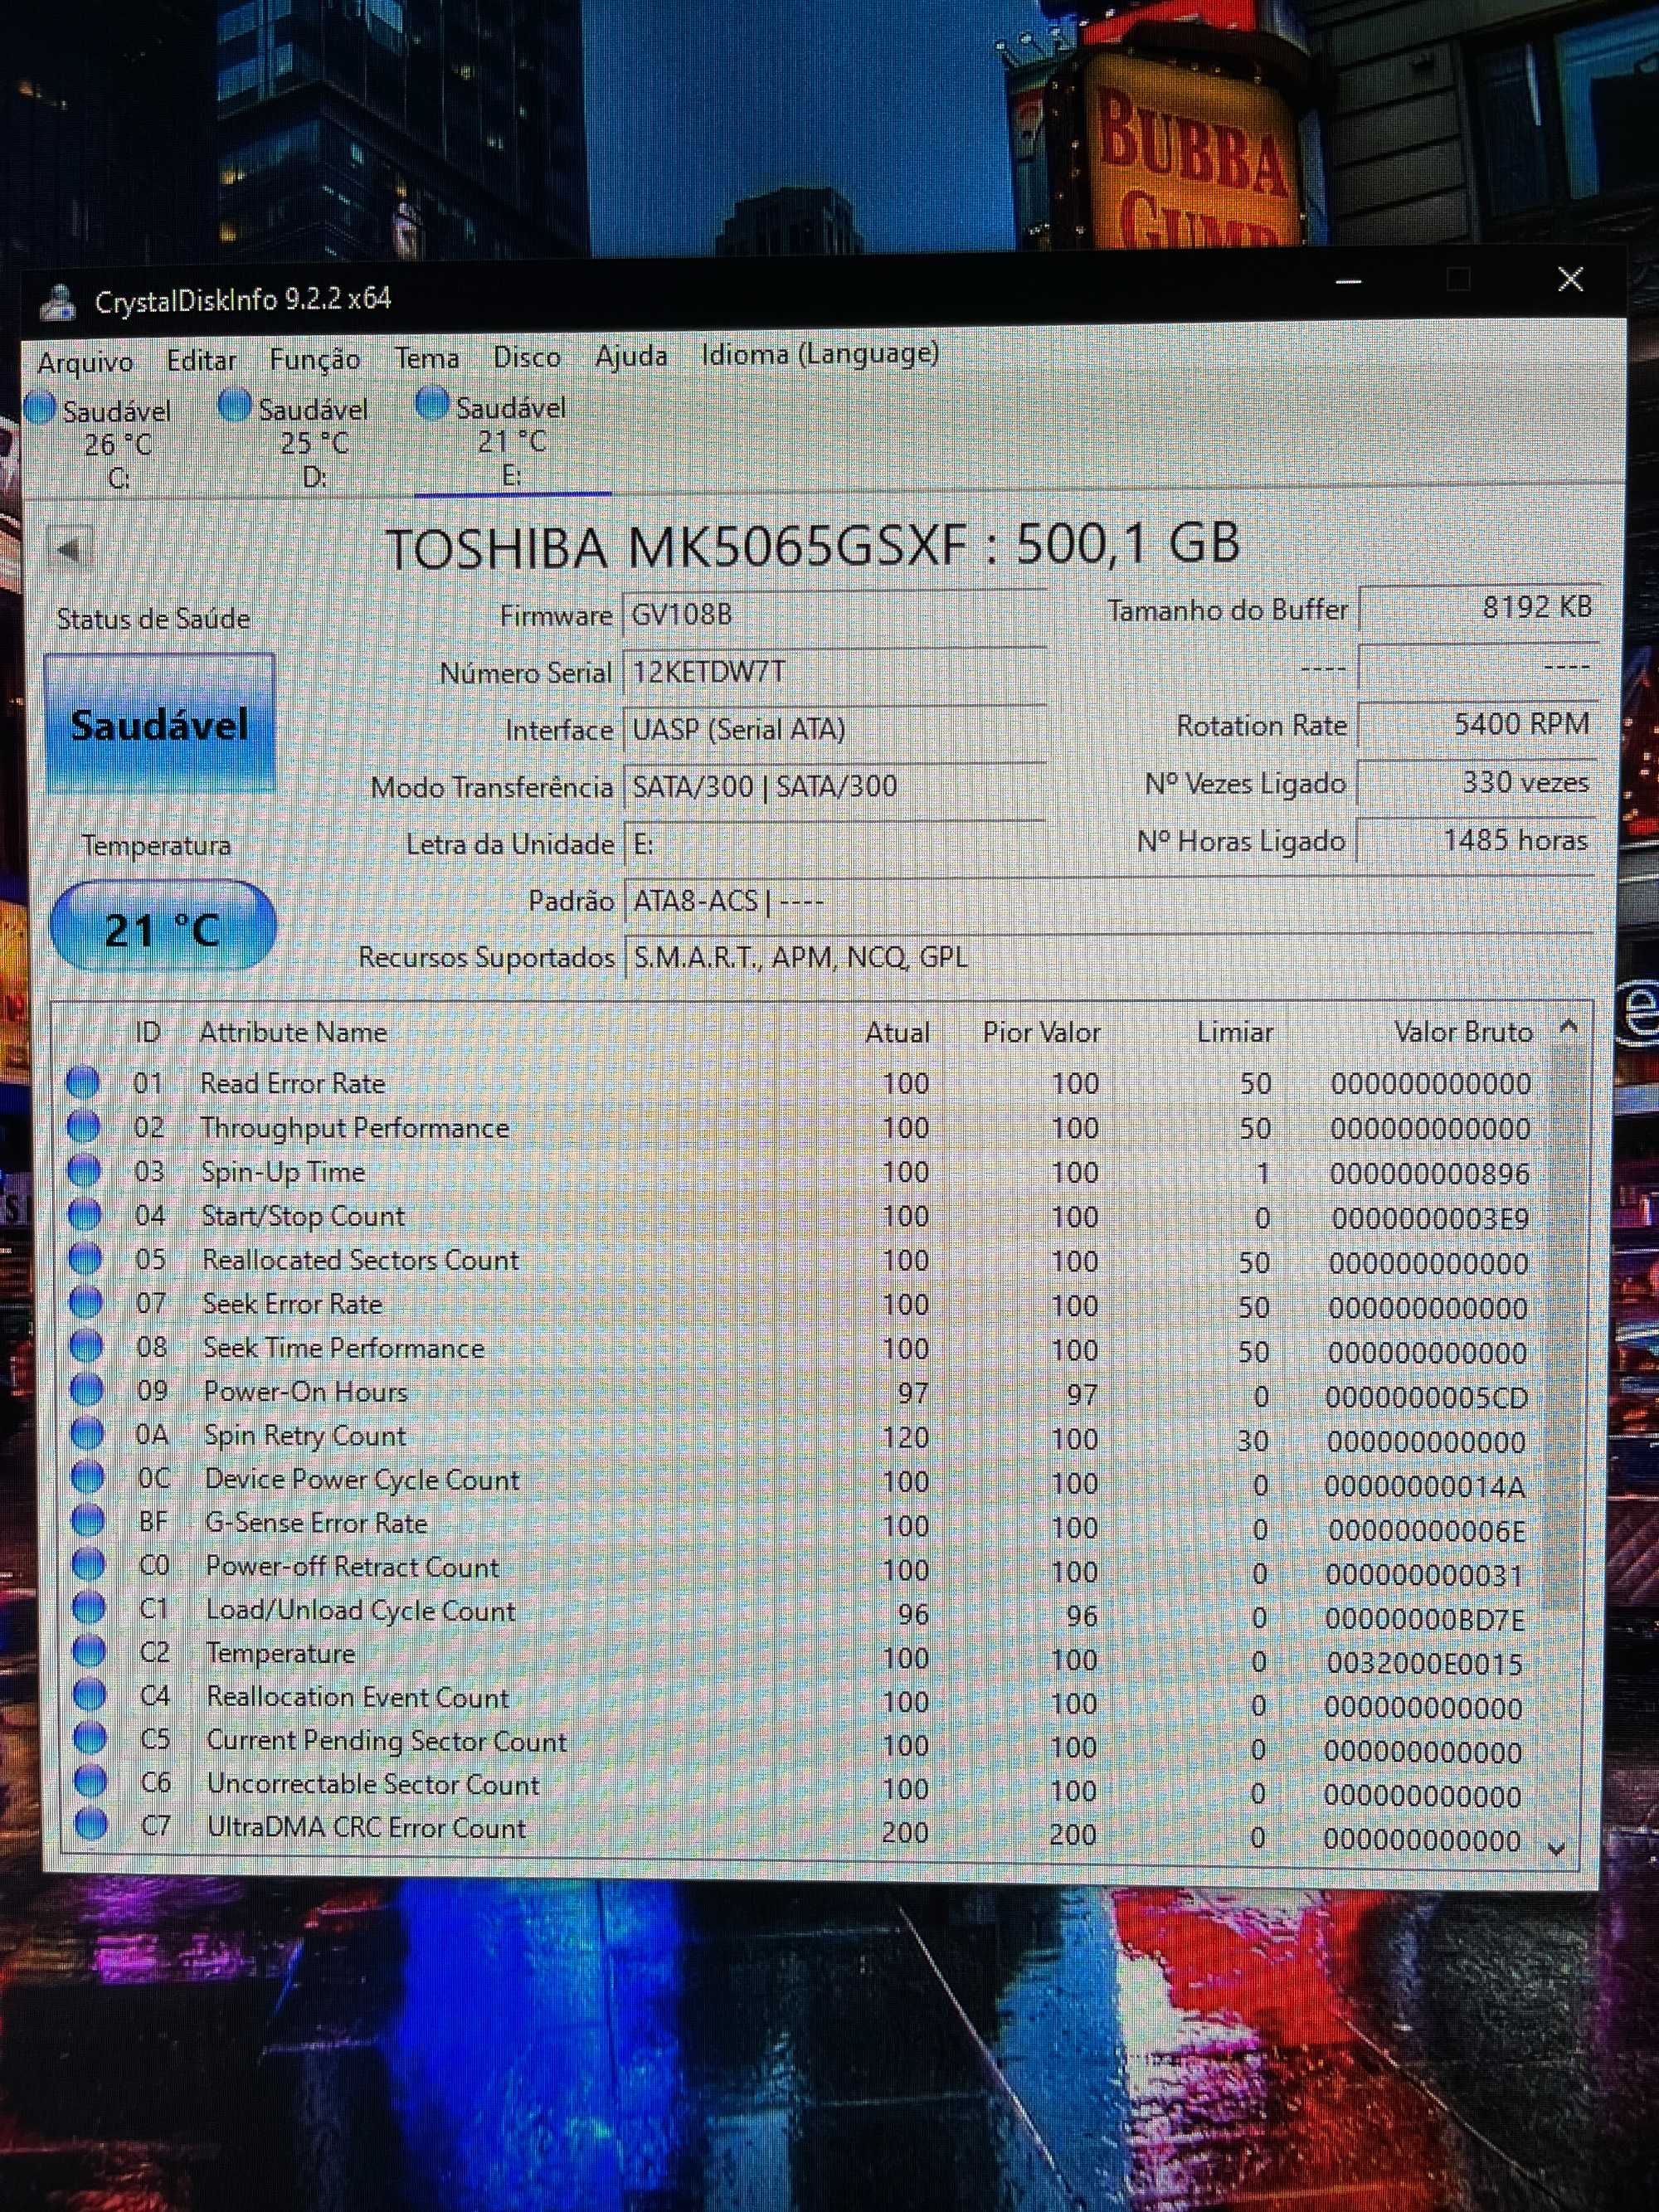Click the Recursos Suportados field

pyautogui.click(x=1108, y=957)
